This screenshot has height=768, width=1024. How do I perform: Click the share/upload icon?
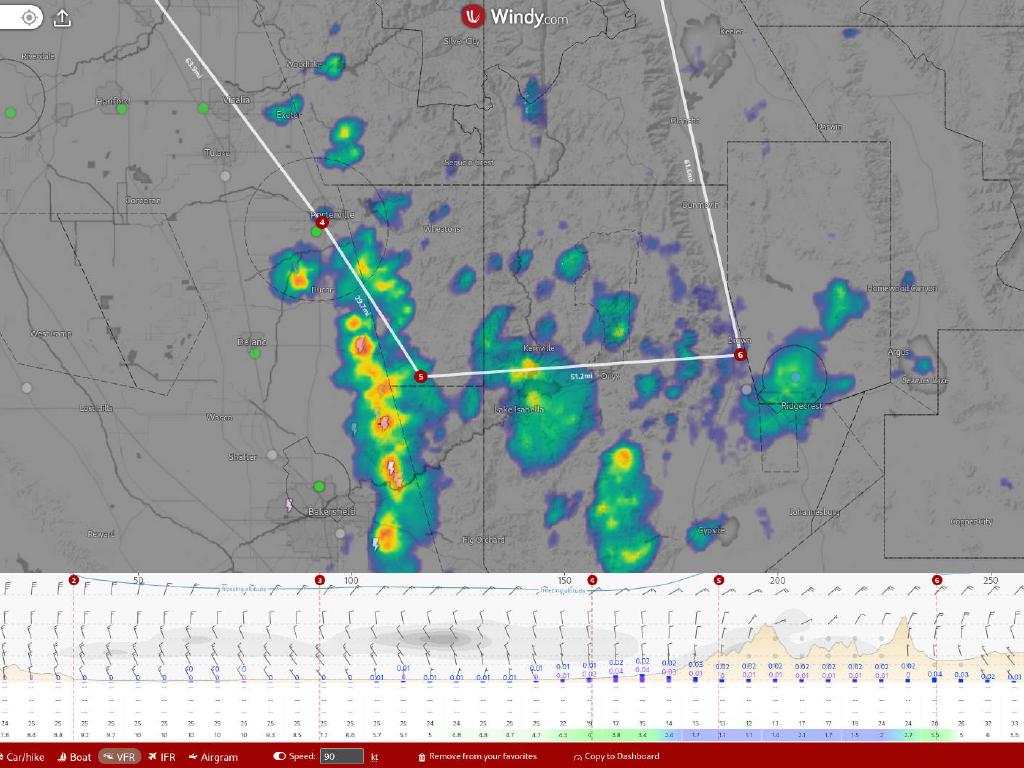coord(62,18)
